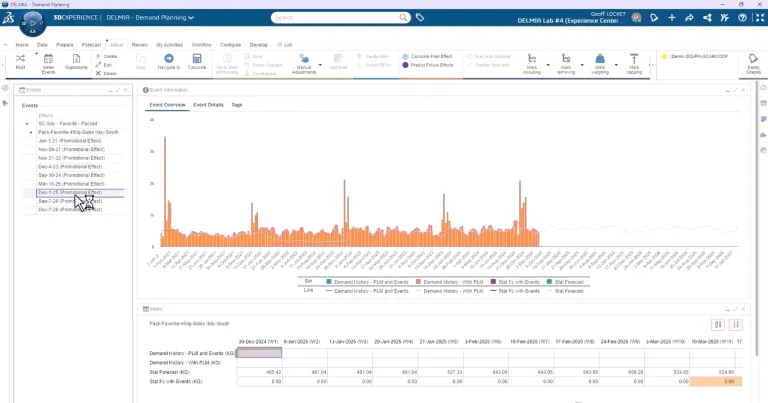
Task: Click the Create button in ribbon
Action: point(109,57)
